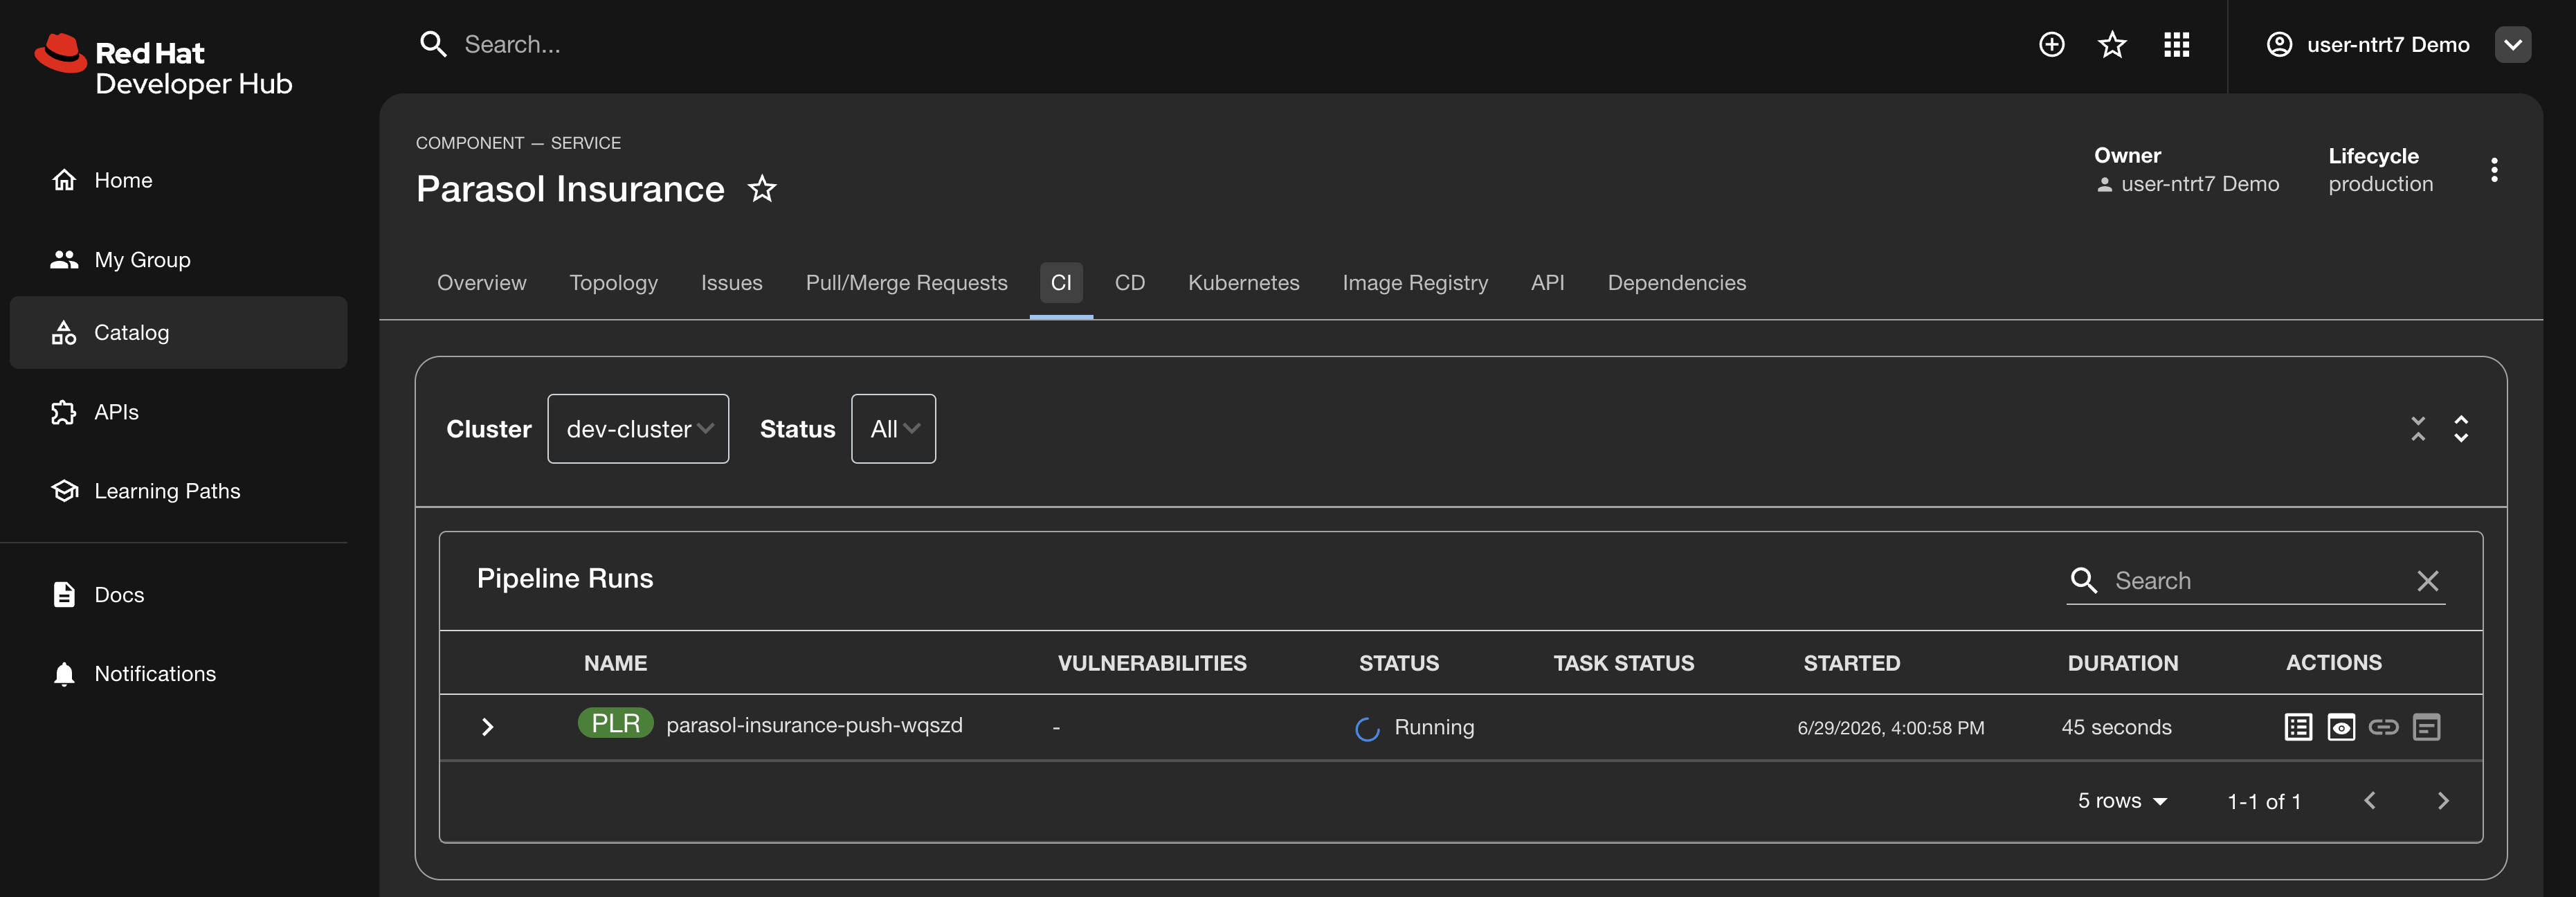Sort by the STATUS column header
This screenshot has height=897, width=2576.
pyautogui.click(x=1398, y=663)
